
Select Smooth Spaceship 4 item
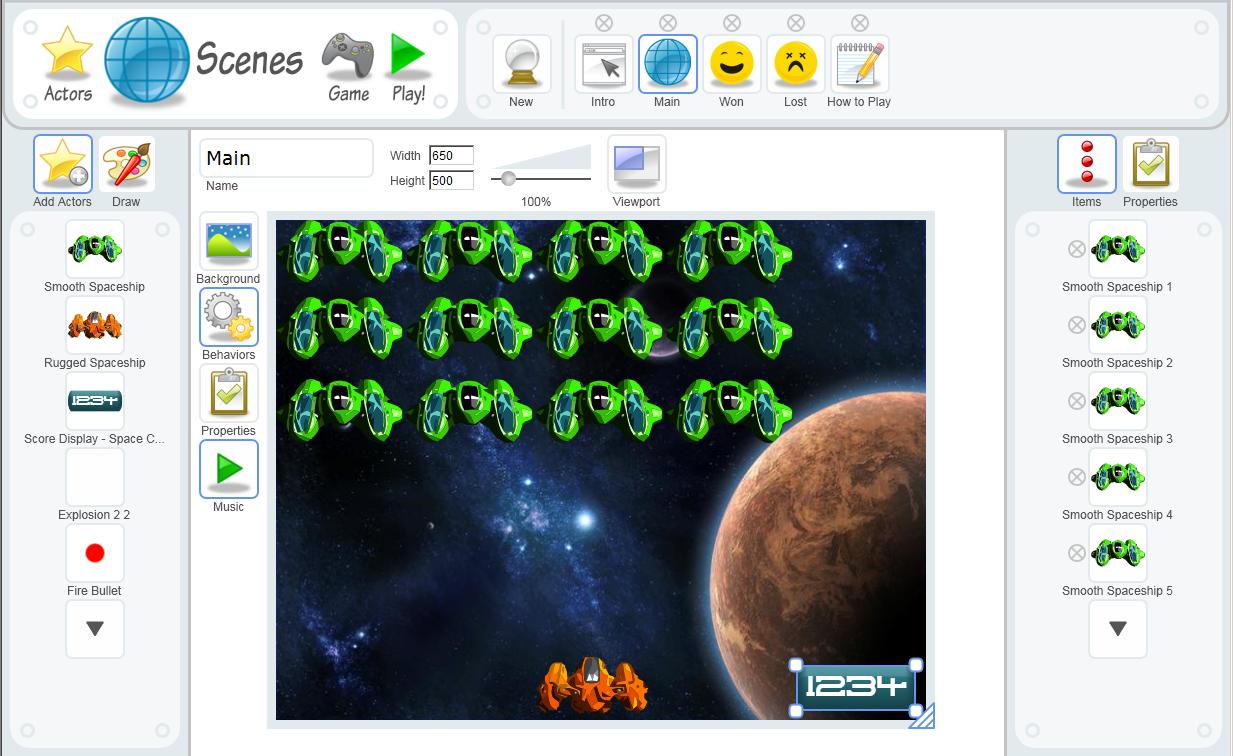(x=1118, y=477)
